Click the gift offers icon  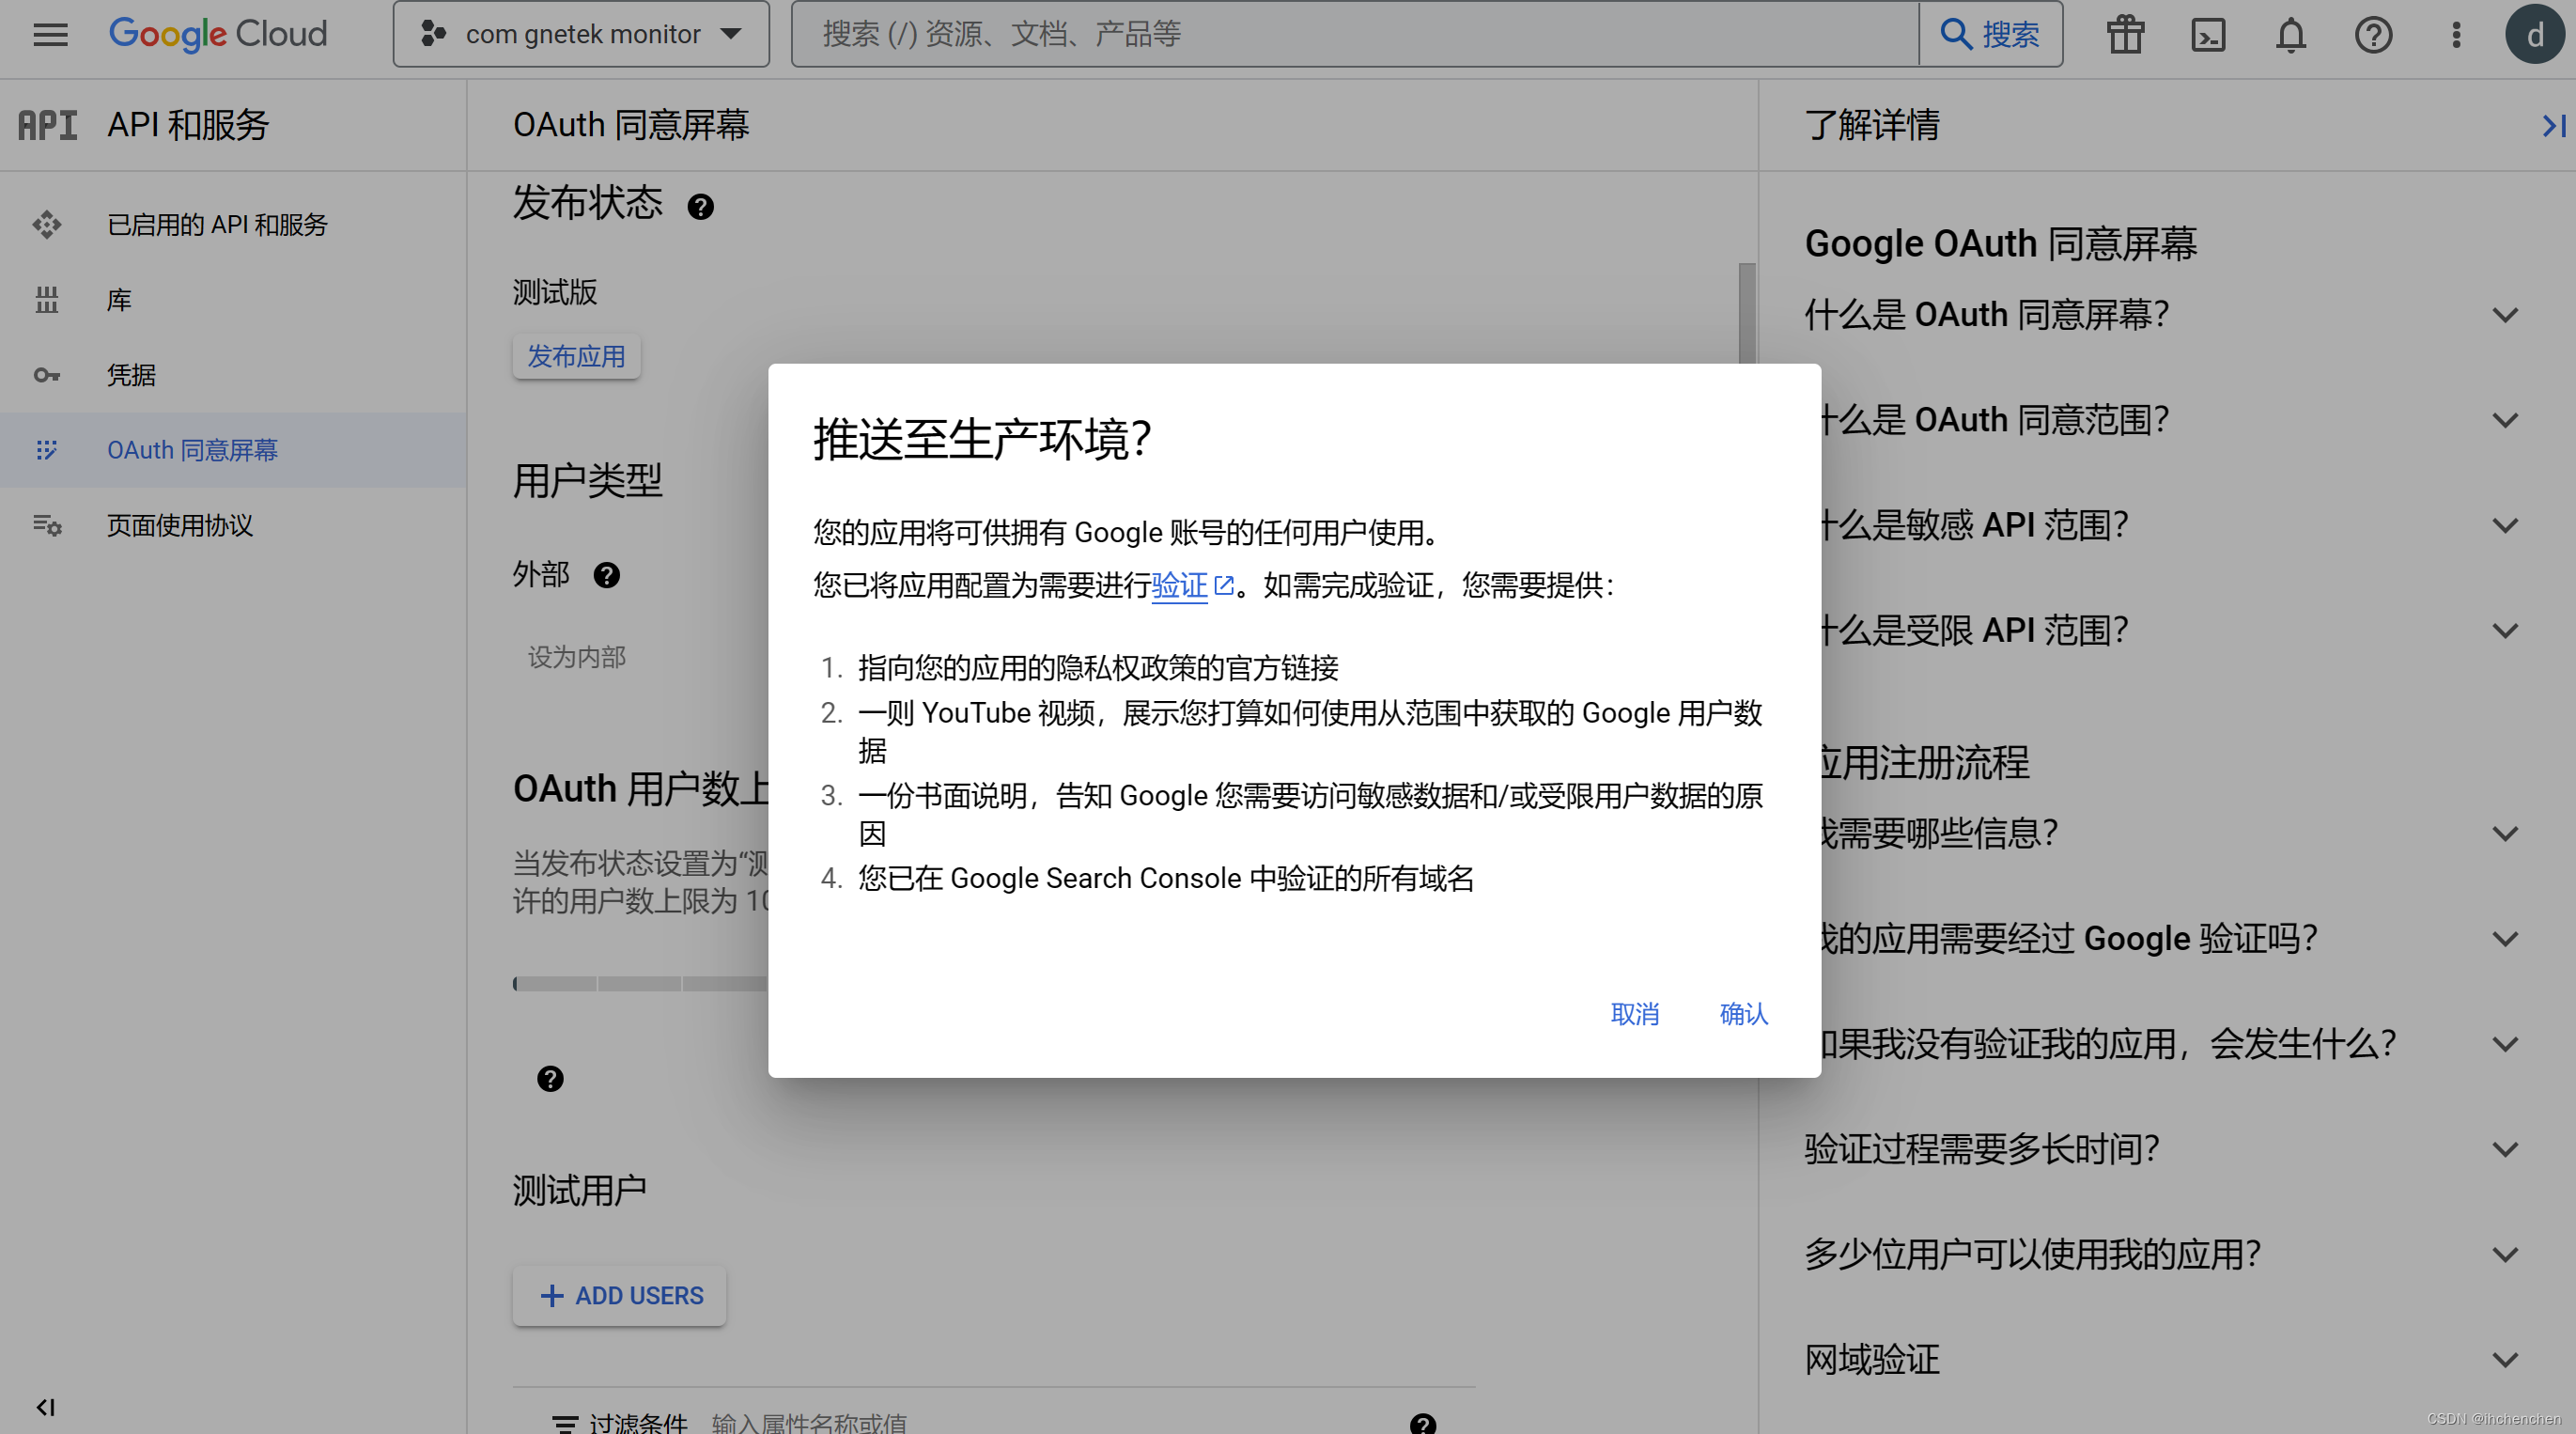coord(2124,34)
